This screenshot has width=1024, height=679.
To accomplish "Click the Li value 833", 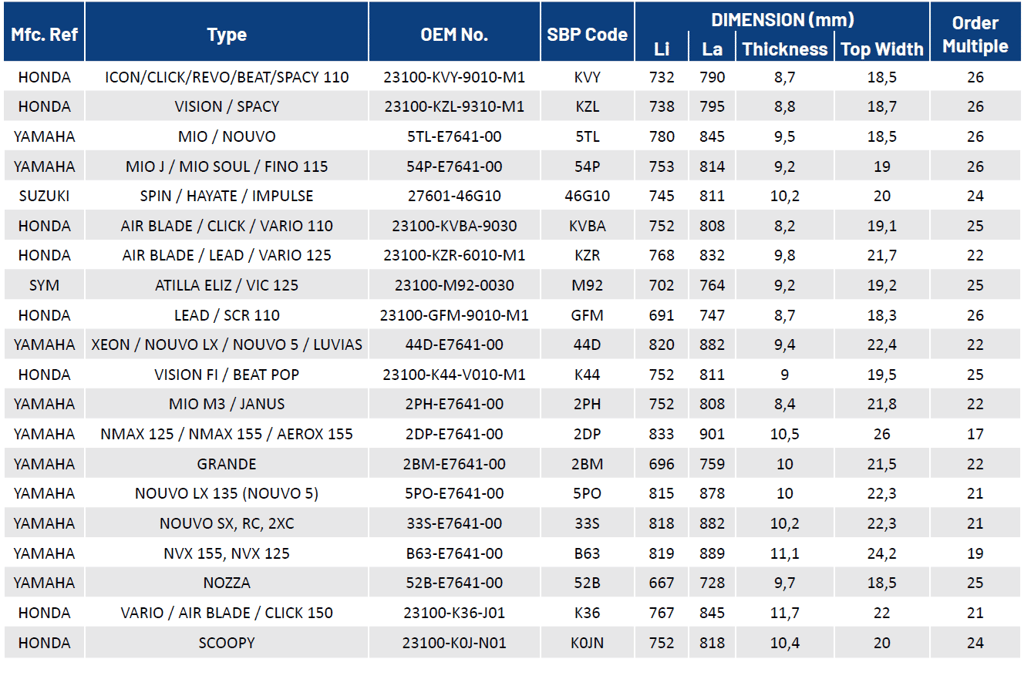I will tap(662, 434).
